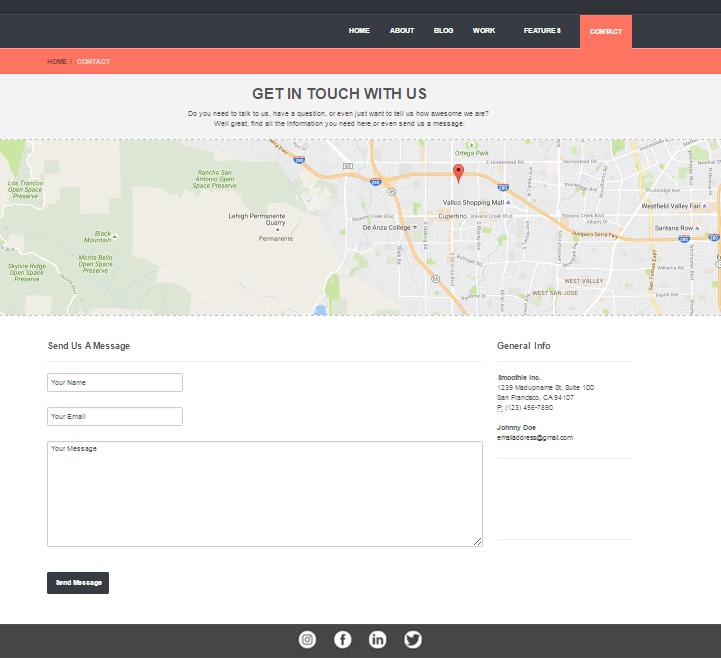This screenshot has height=658, width=721.
Task: Click the Vallco Shopping Mall map marker
Action: (x=508, y=202)
